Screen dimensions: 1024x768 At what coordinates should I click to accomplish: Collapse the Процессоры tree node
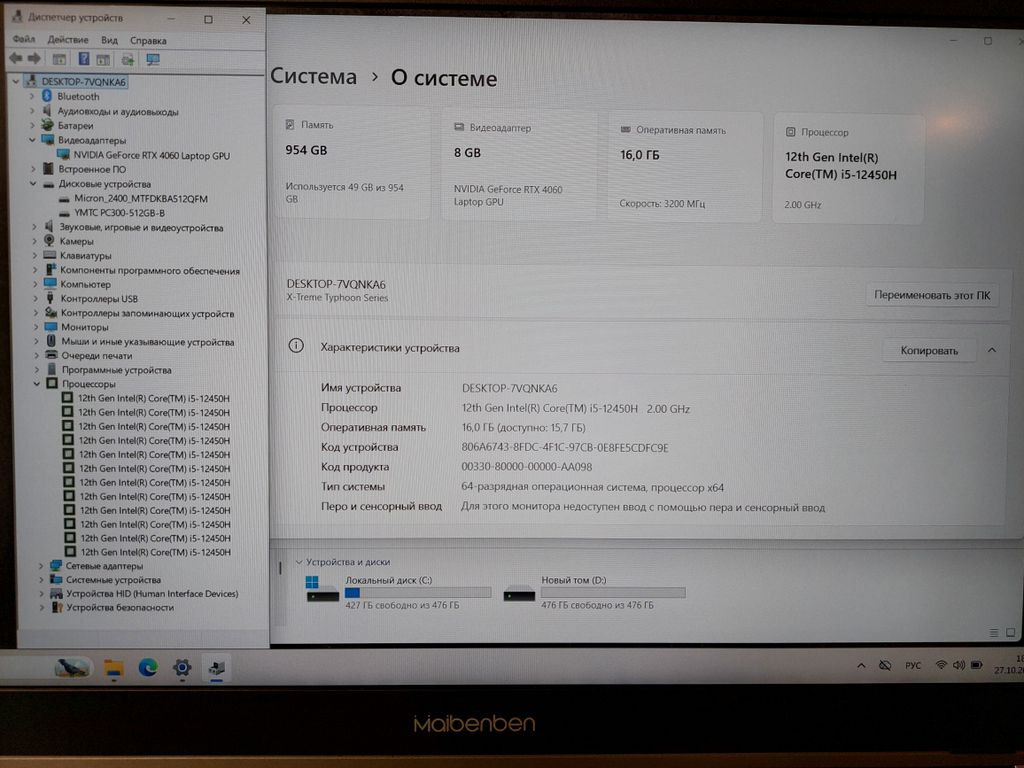[37, 384]
